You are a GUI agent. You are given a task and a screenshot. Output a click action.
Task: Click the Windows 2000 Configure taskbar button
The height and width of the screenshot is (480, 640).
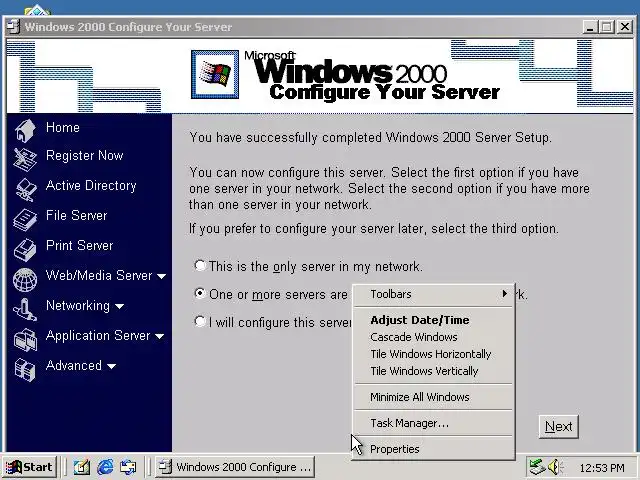(x=235, y=467)
